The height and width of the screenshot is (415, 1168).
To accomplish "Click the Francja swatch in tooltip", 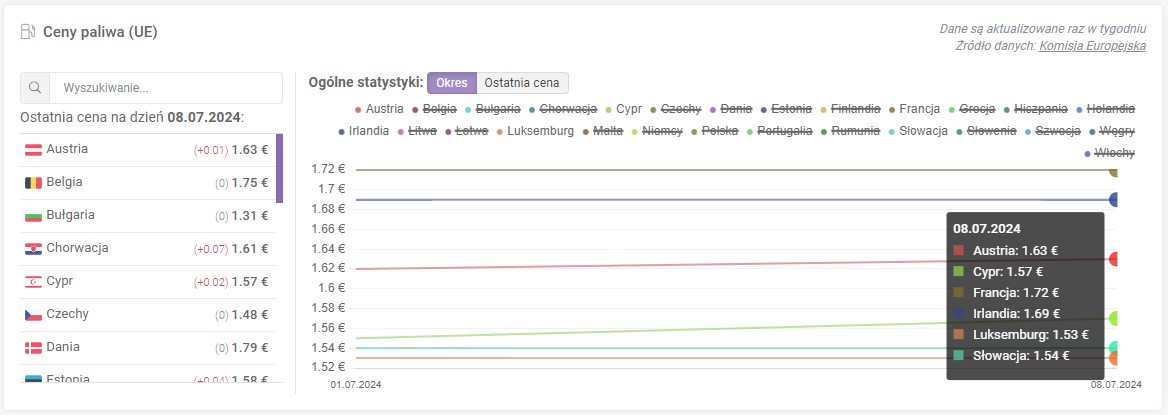I will point(959,293).
